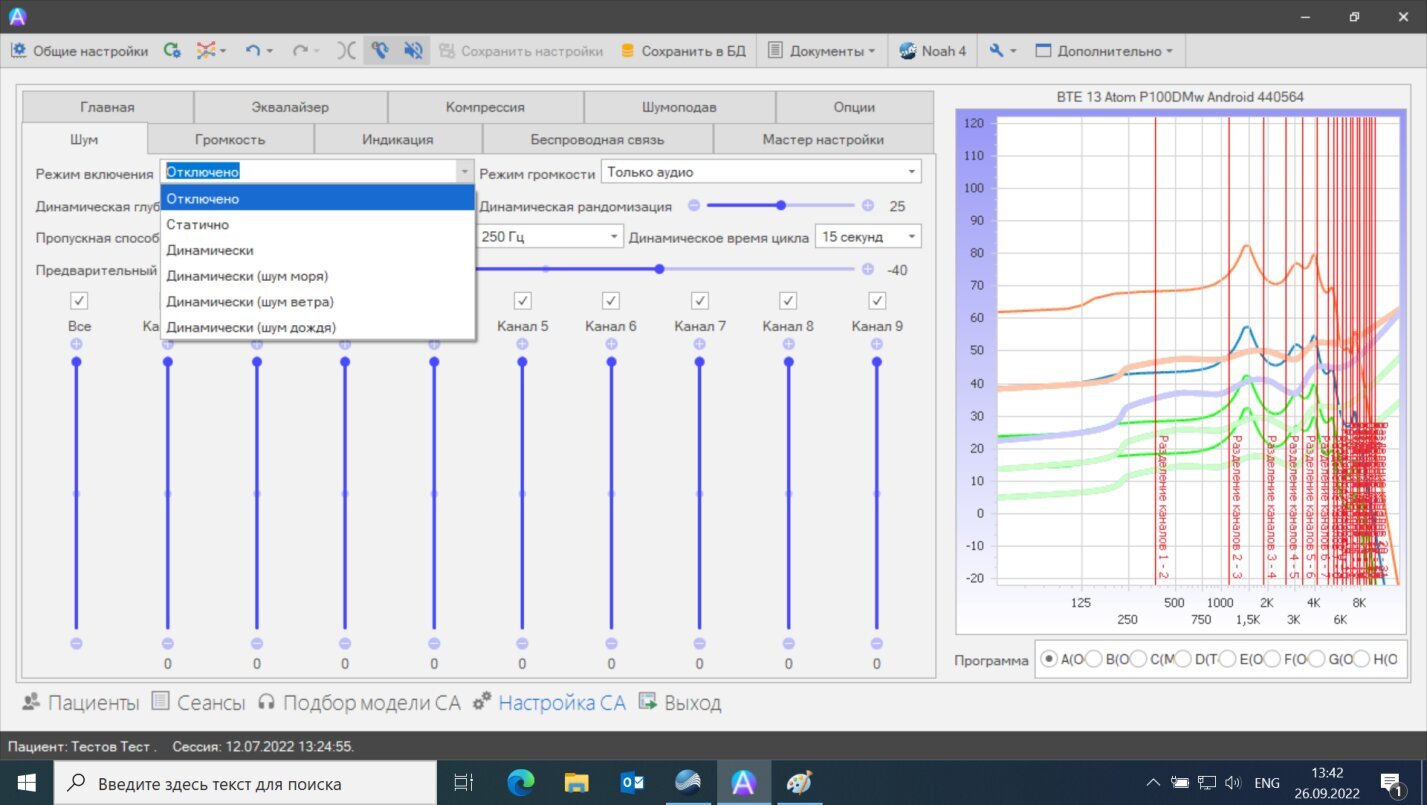Click the redo arrow icon

tap(300, 51)
